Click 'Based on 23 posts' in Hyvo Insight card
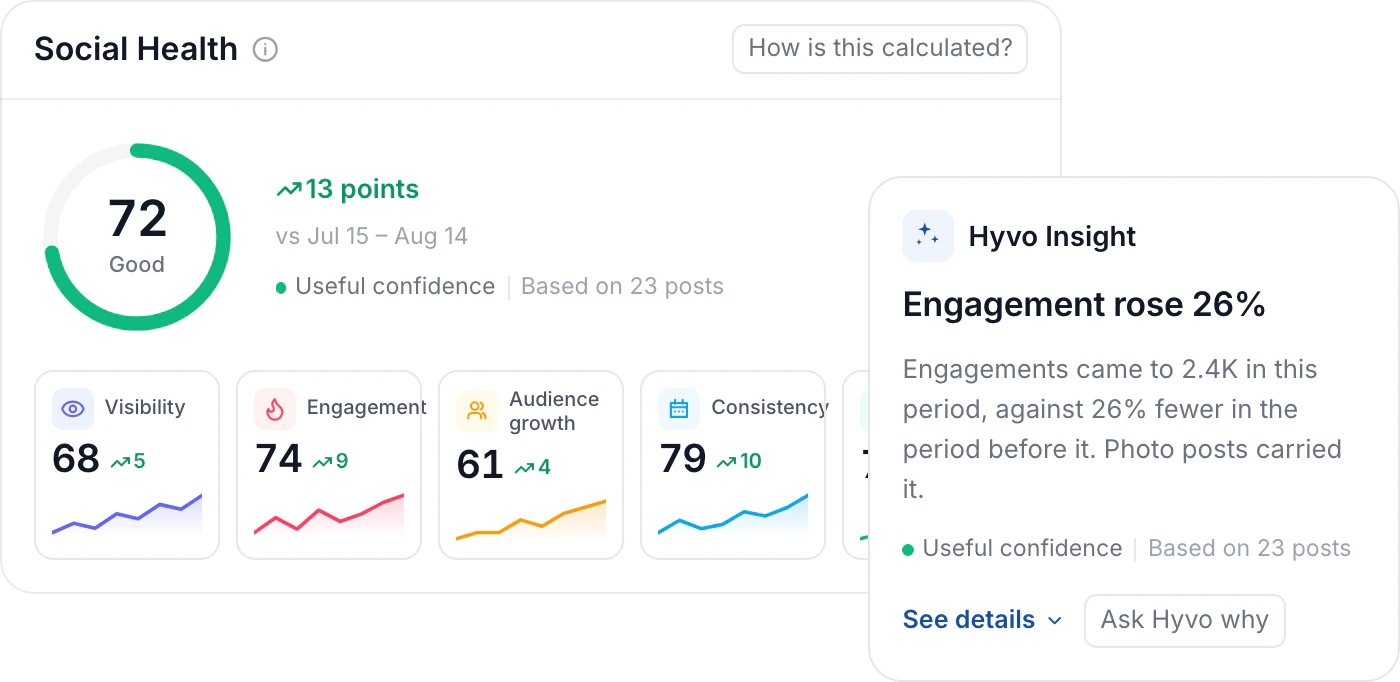Screen dimensions: 1400x682 pyautogui.click(x=1249, y=549)
